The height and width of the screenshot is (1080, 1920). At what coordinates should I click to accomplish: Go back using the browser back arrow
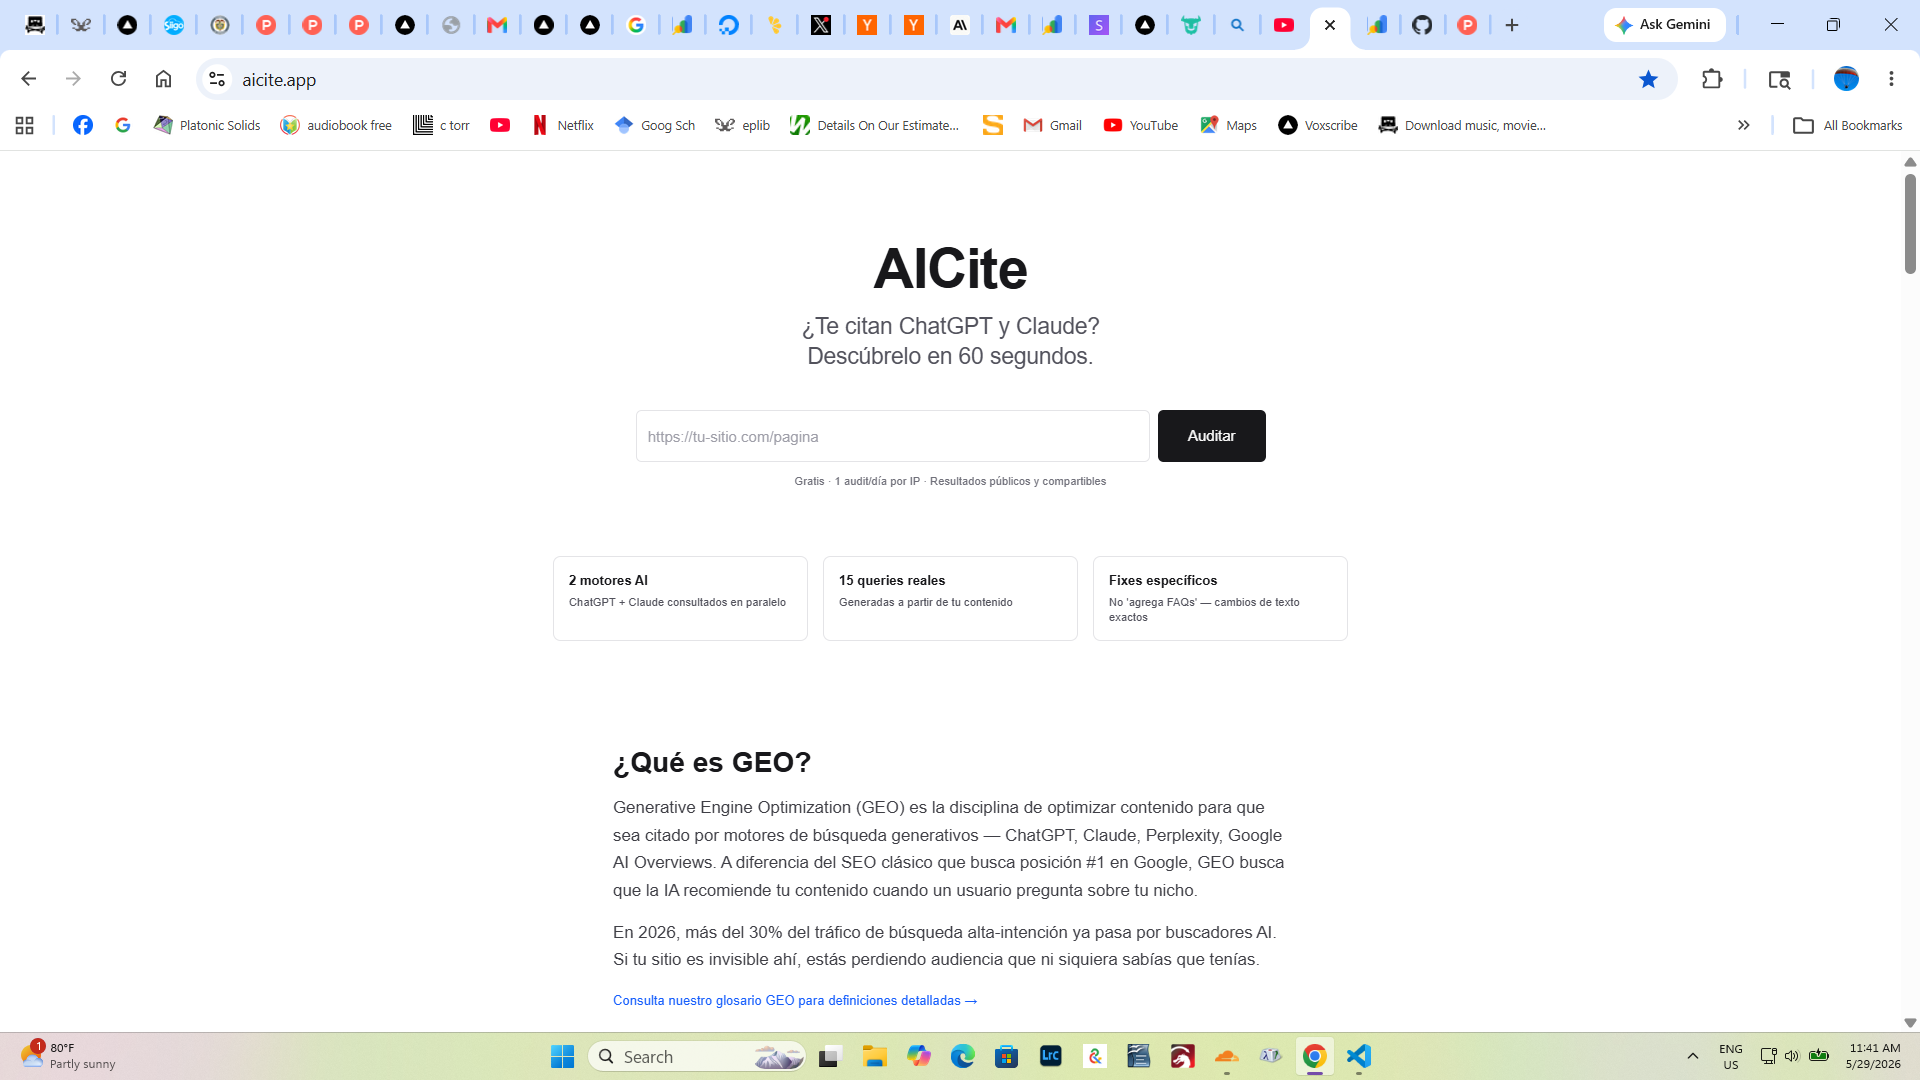click(28, 79)
